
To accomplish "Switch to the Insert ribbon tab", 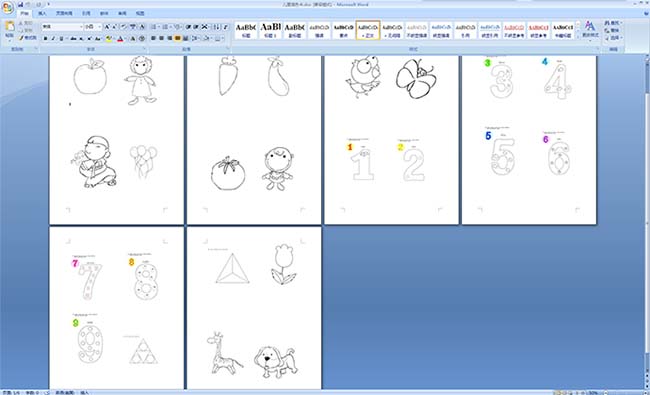I will click(42, 13).
